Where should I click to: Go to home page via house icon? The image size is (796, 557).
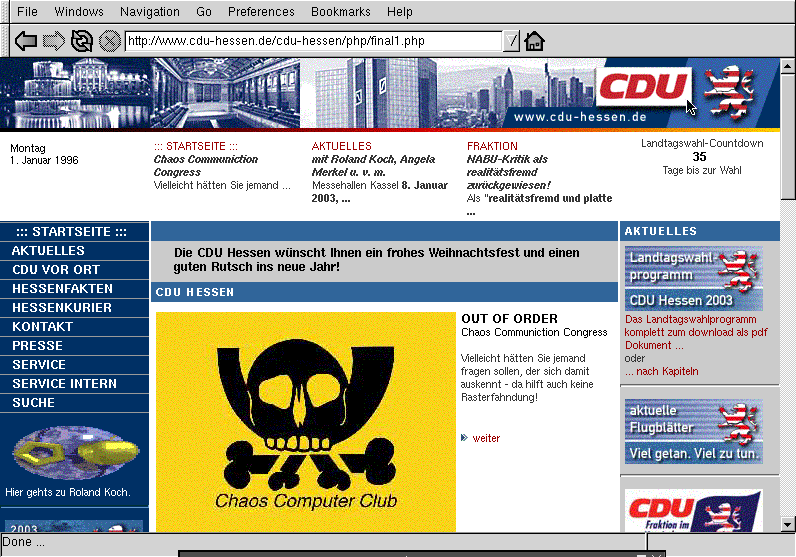pos(534,41)
